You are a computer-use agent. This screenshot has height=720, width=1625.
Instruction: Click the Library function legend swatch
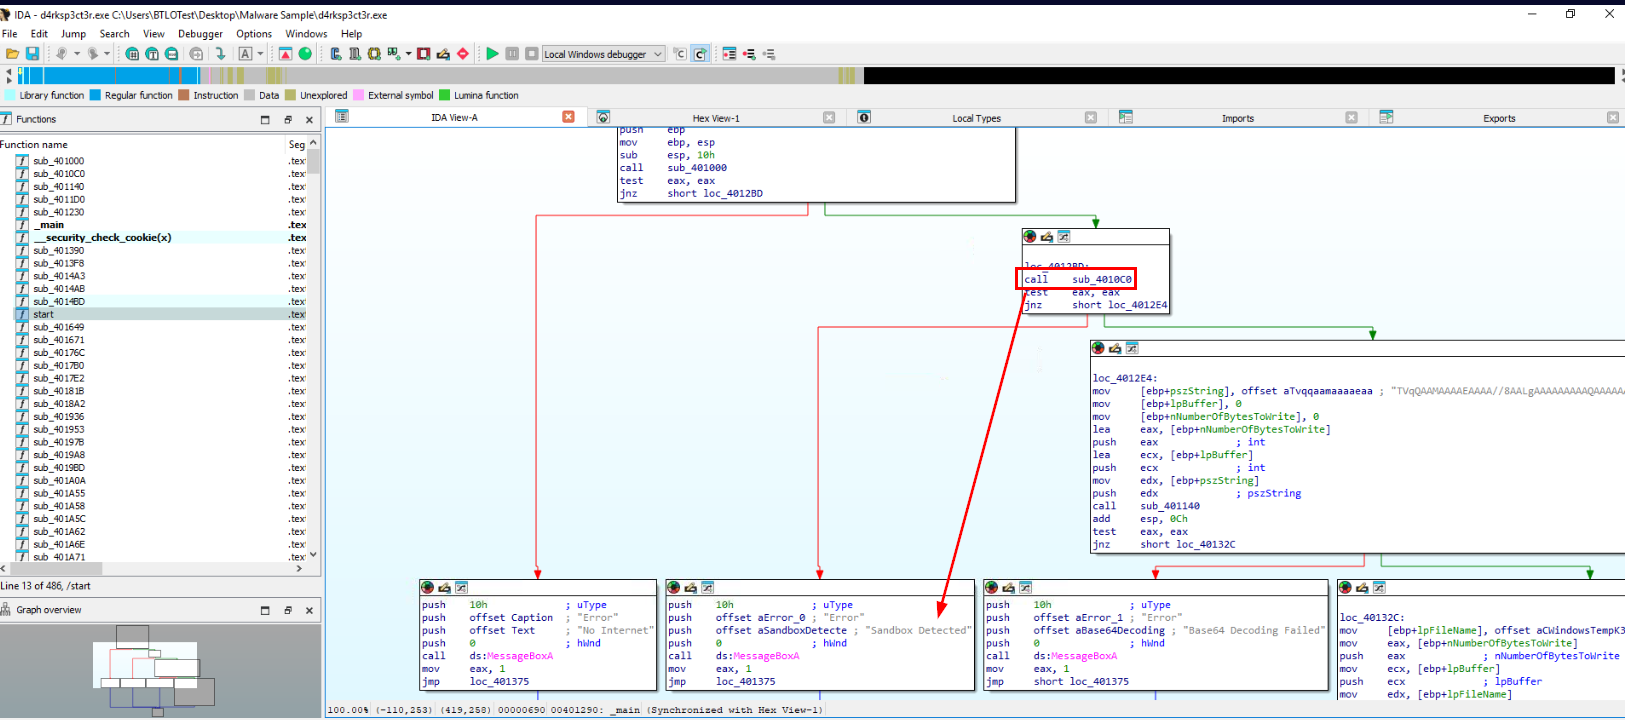pos(10,95)
